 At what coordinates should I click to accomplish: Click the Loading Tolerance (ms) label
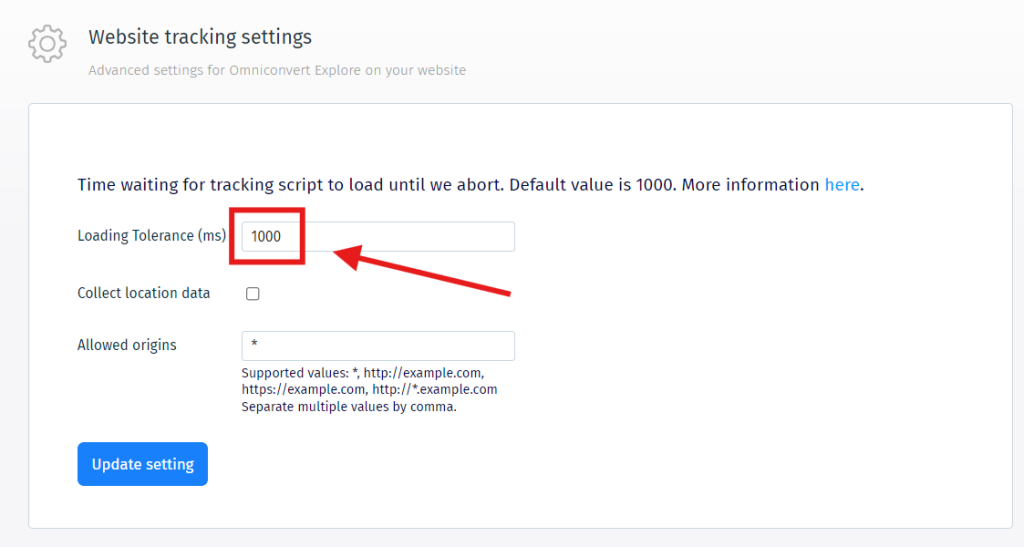point(151,236)
